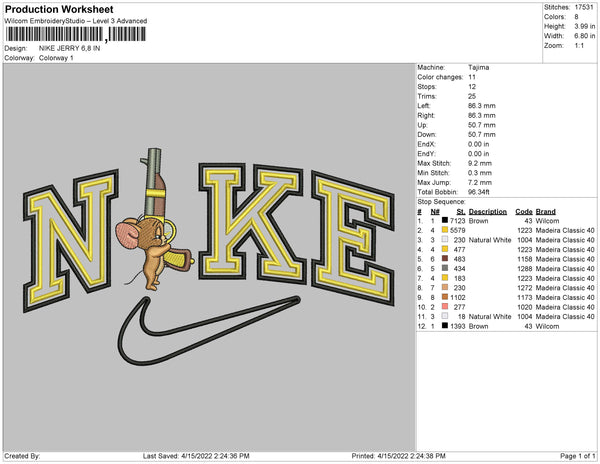Select the Width value 6.80 in
The image size is (600, 464).
(584, 36)
